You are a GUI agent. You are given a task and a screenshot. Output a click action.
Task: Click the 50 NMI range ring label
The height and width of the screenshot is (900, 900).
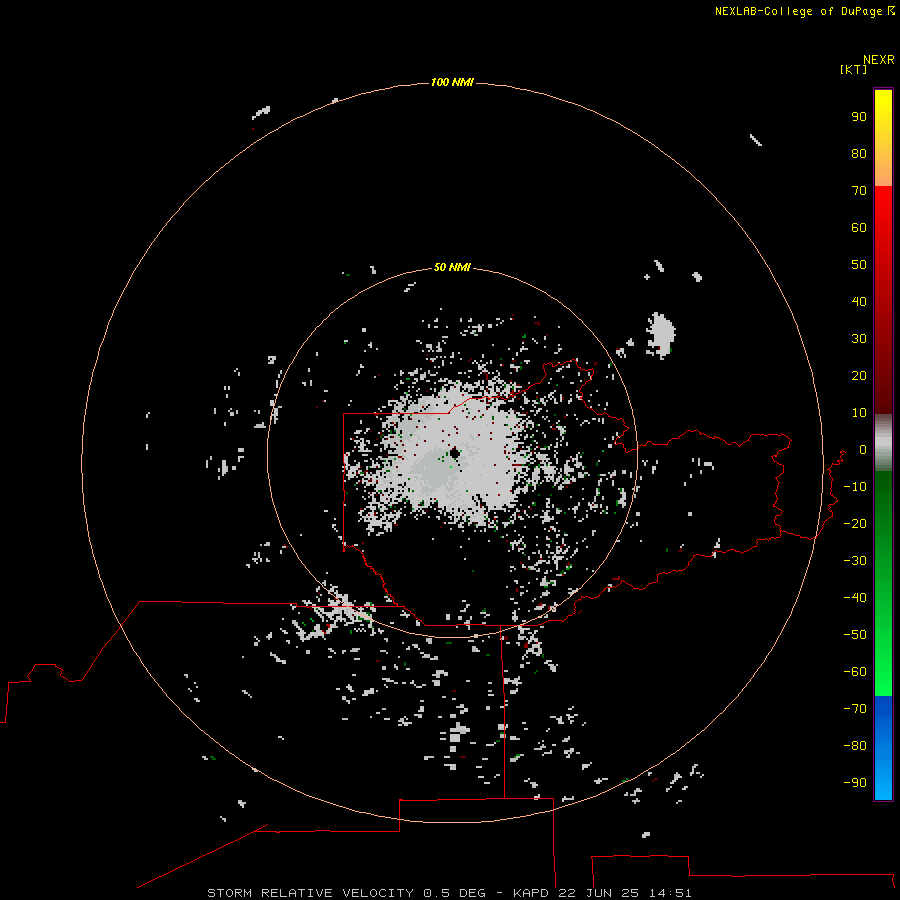[452, 267]
